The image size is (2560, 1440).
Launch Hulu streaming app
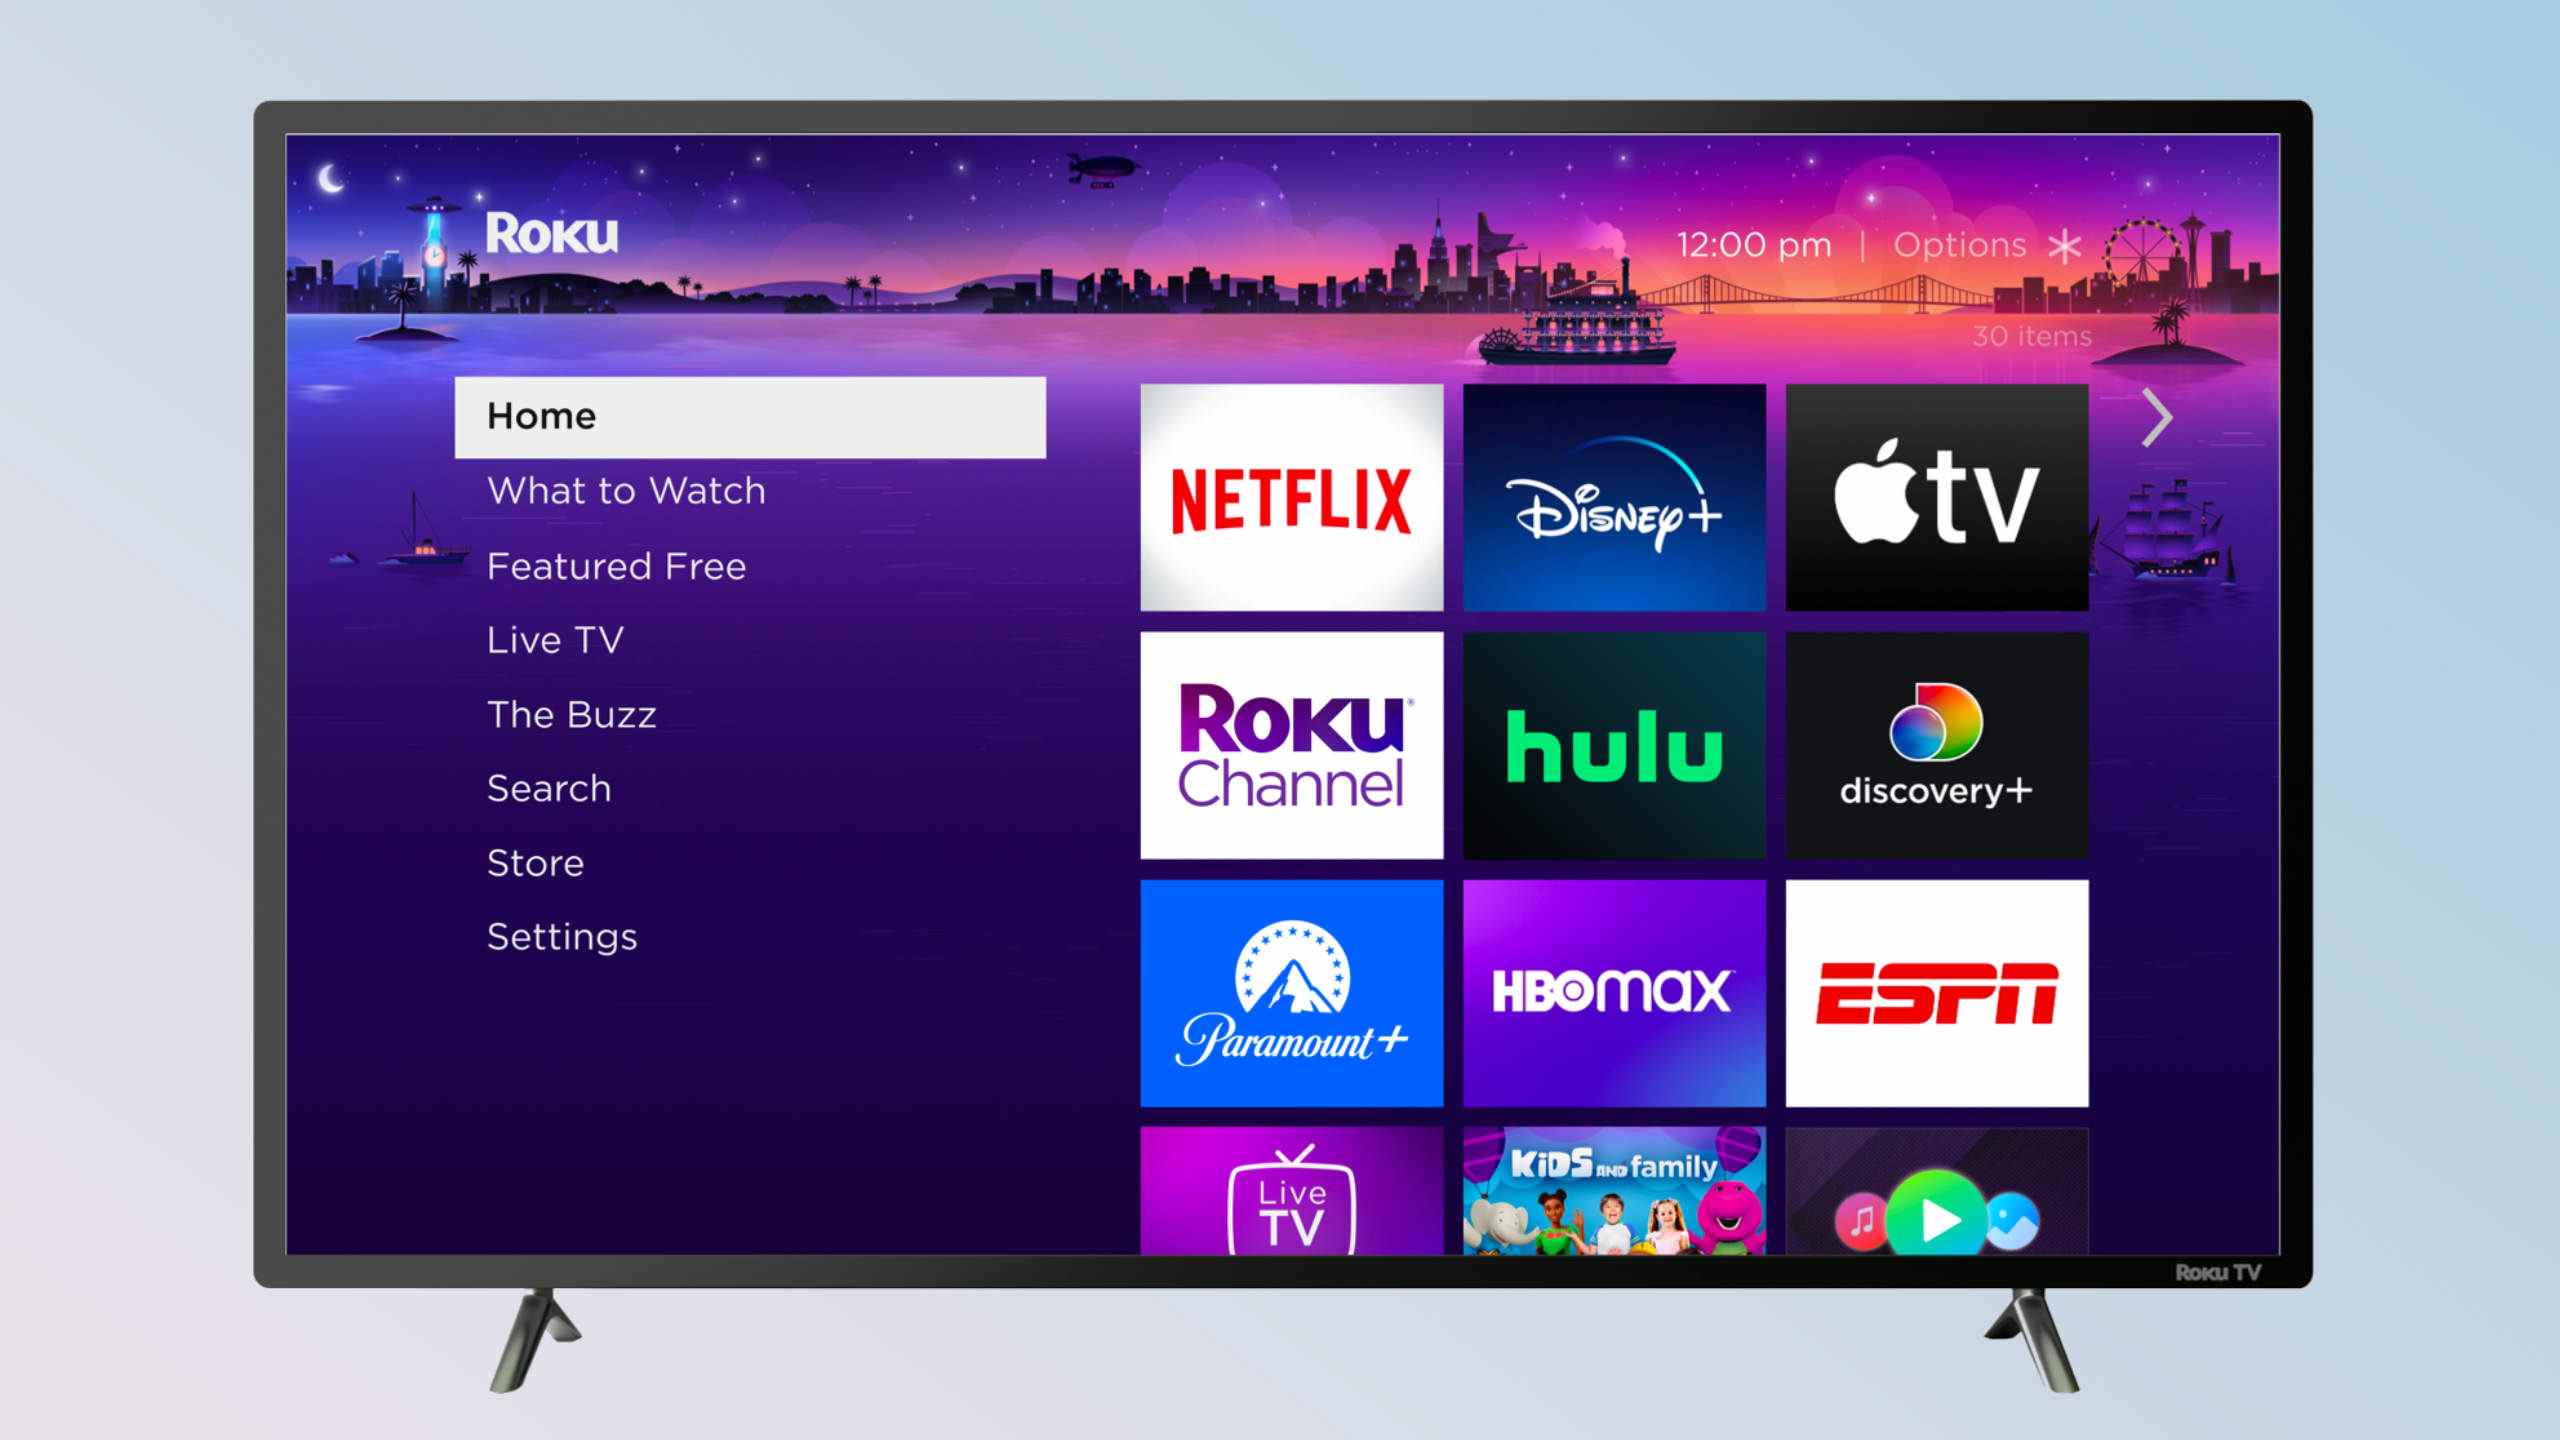point(1614,740)
